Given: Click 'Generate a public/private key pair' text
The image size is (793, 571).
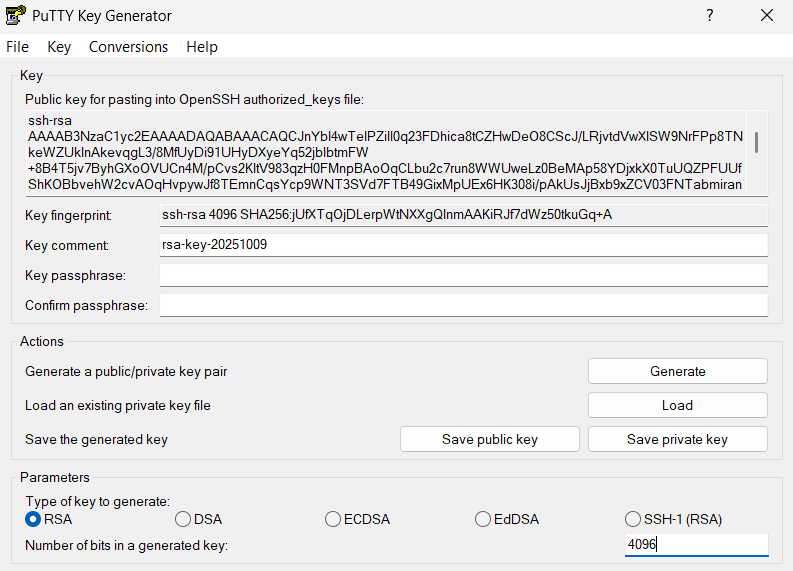Looking at the screenshot, I should tap(126, 372).
